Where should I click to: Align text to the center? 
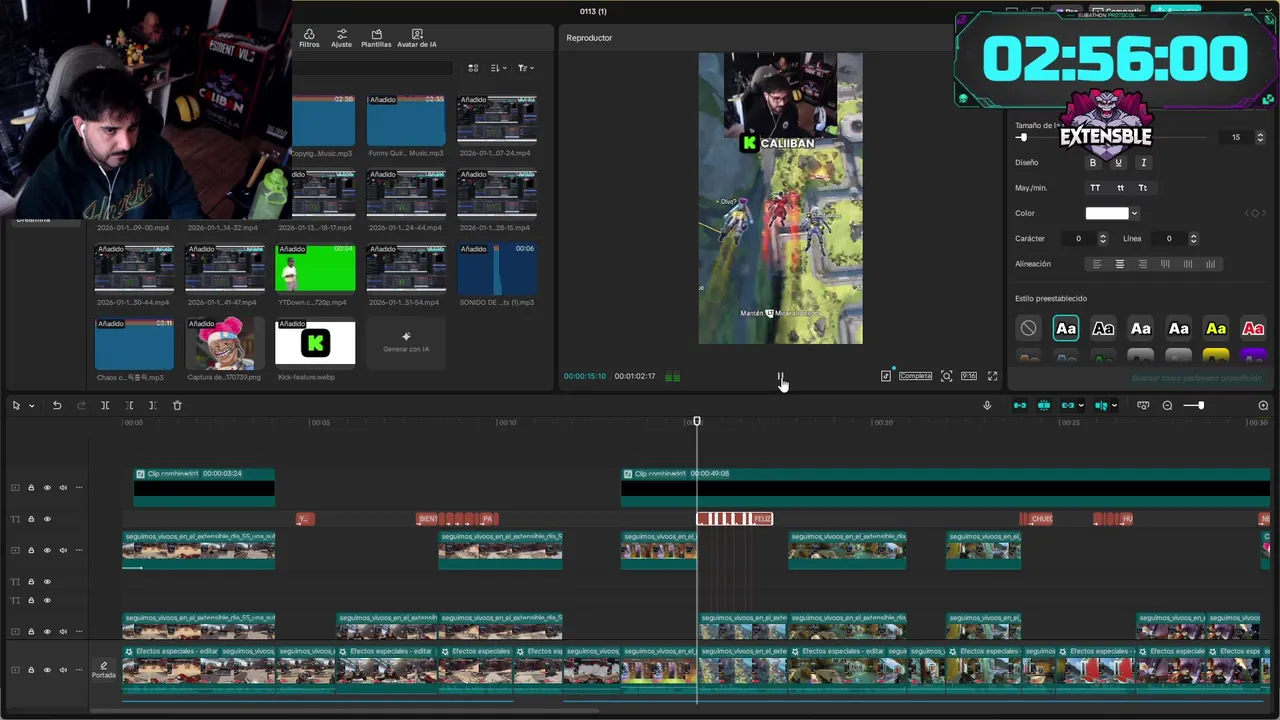point(1119,264)
